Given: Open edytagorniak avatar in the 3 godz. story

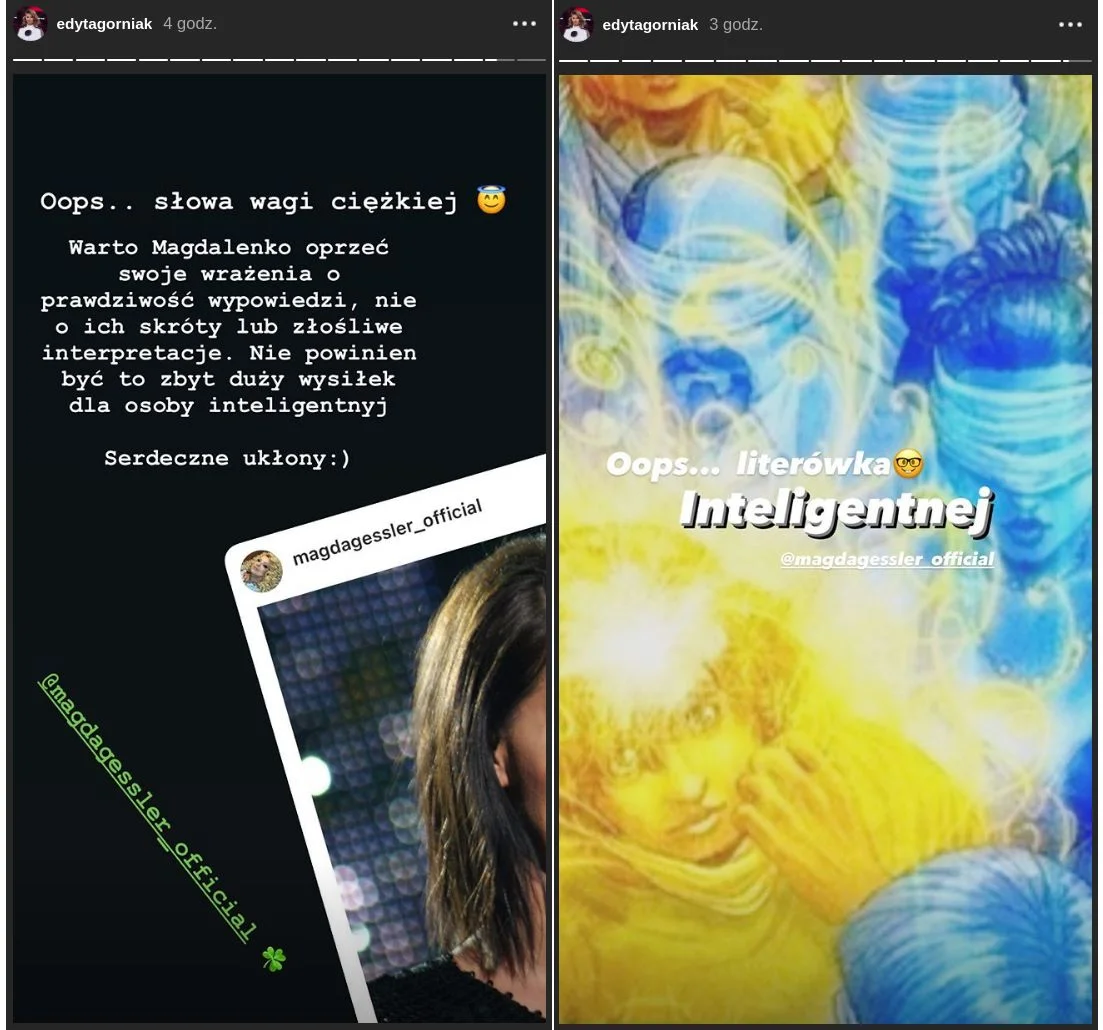Looking at the screenshot, I should point(577,25).
